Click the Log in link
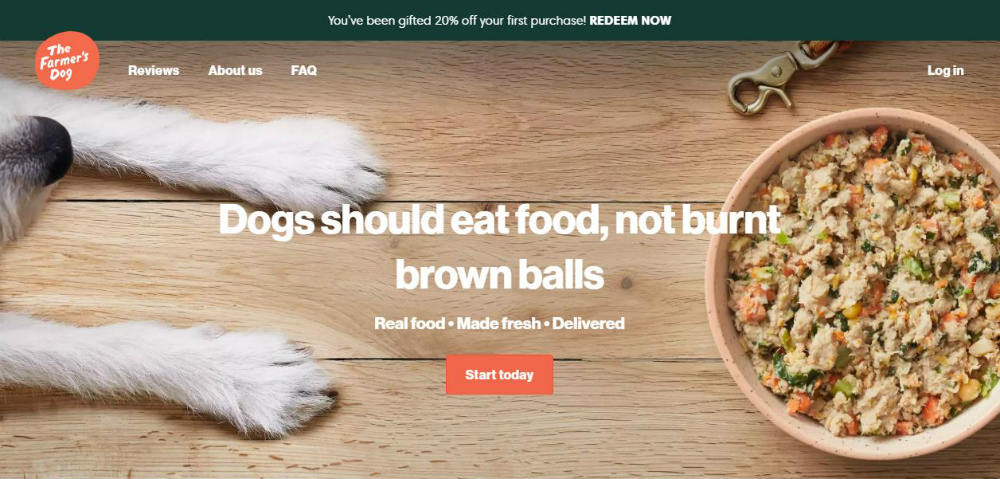The image size is (1000, 479). (945, 71)
